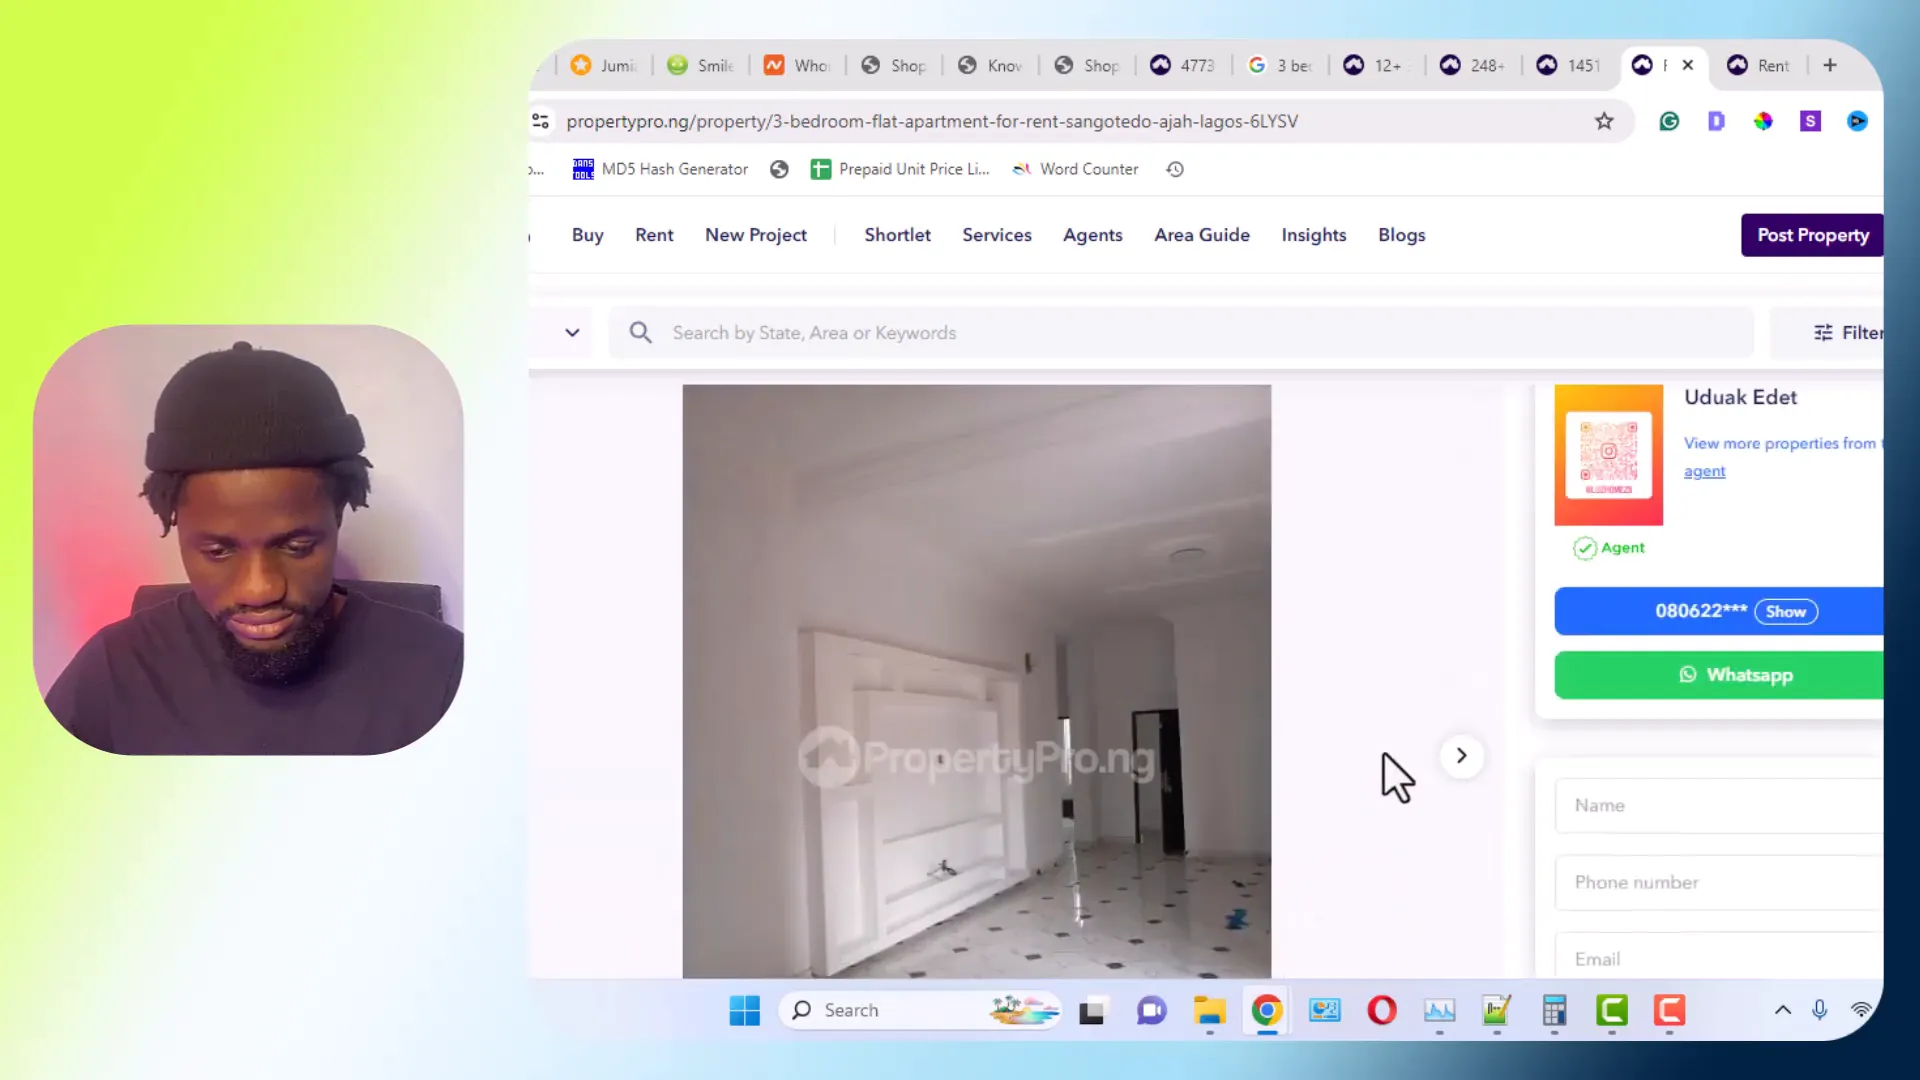
Task: Open Task View on taskbar
Action: tap(1091, 1011)
